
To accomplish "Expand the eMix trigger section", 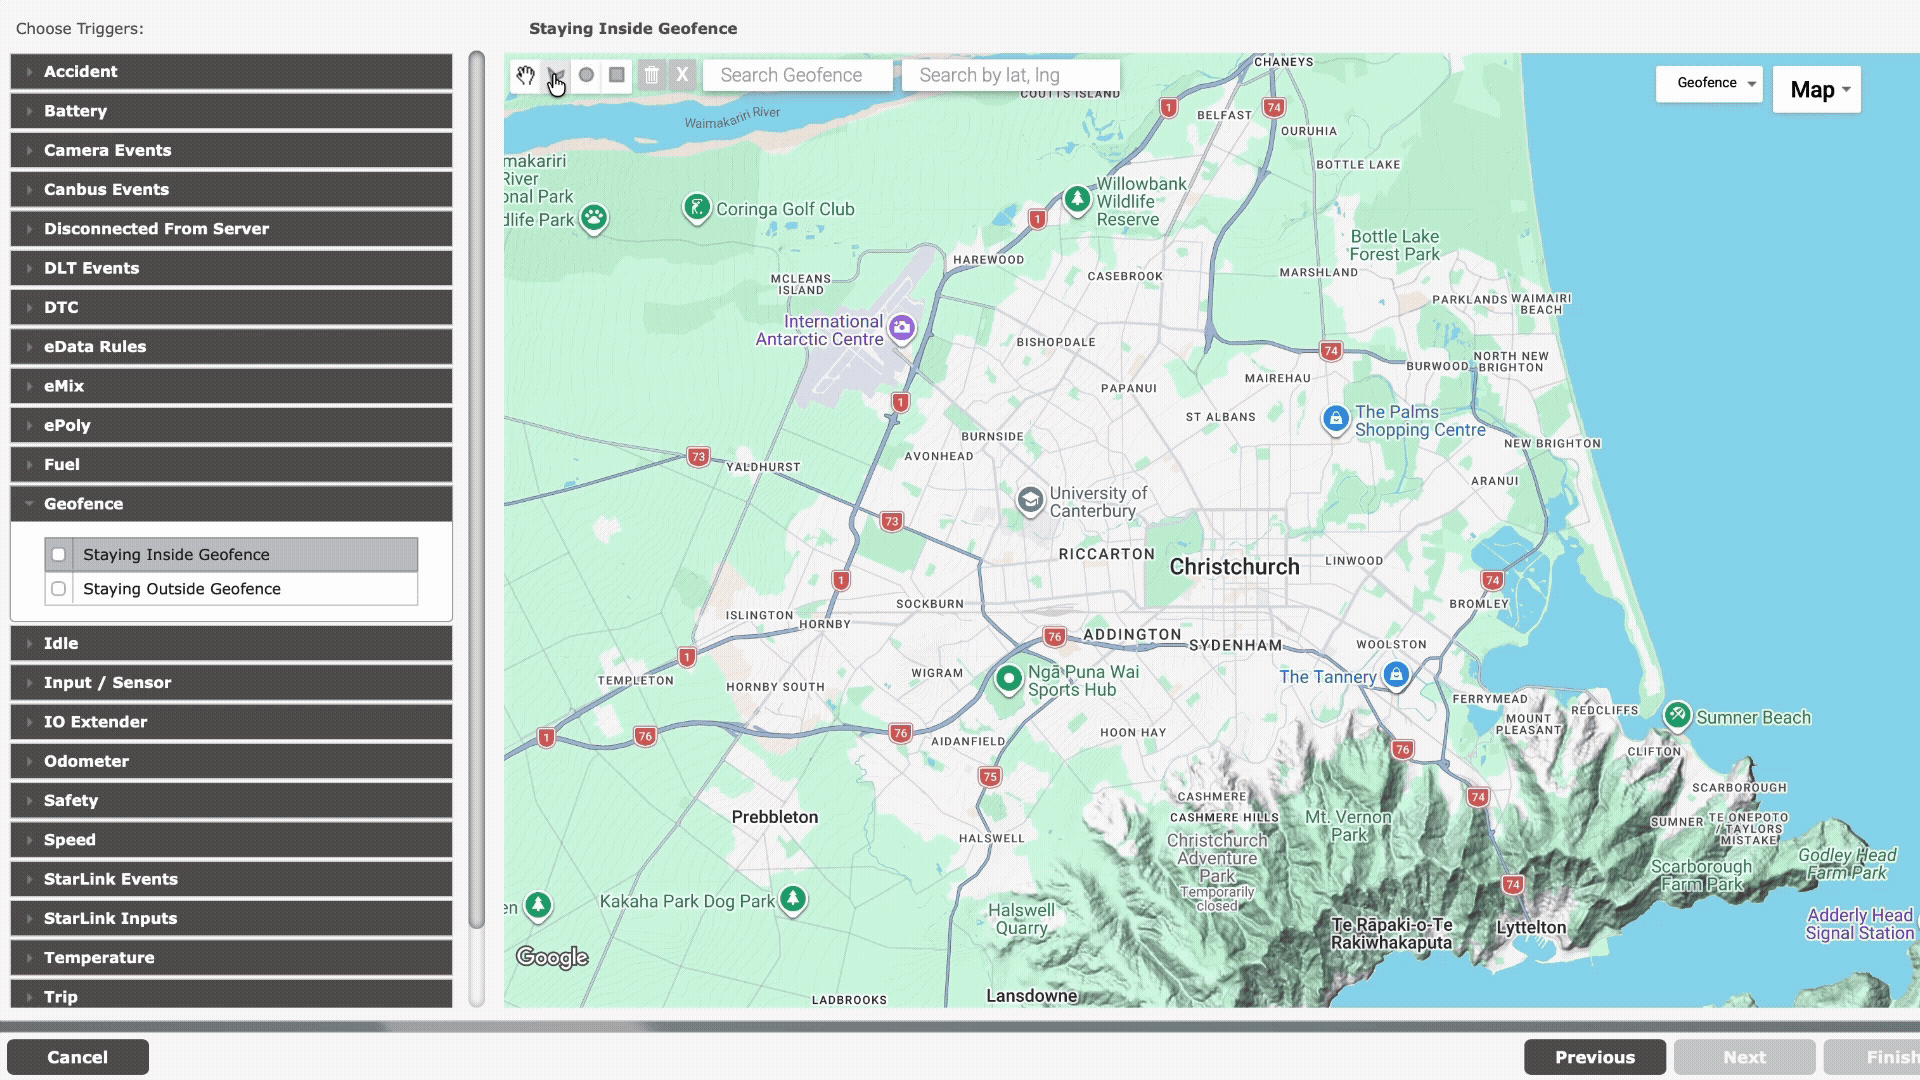I will click(x=231, y=386).
